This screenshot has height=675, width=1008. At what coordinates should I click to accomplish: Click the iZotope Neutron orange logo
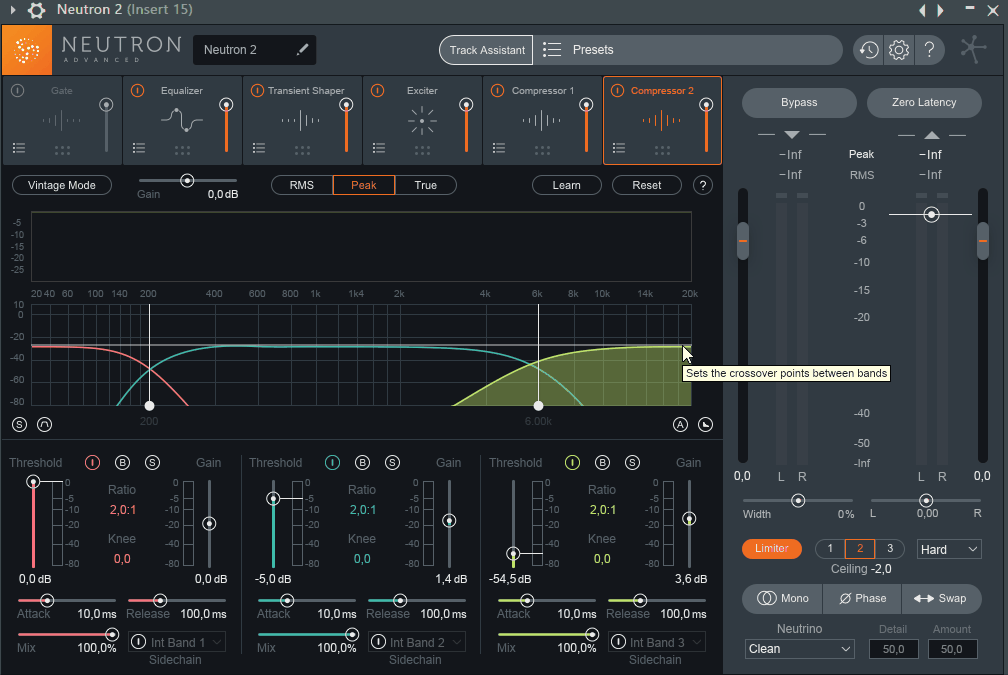click(27, 50)
